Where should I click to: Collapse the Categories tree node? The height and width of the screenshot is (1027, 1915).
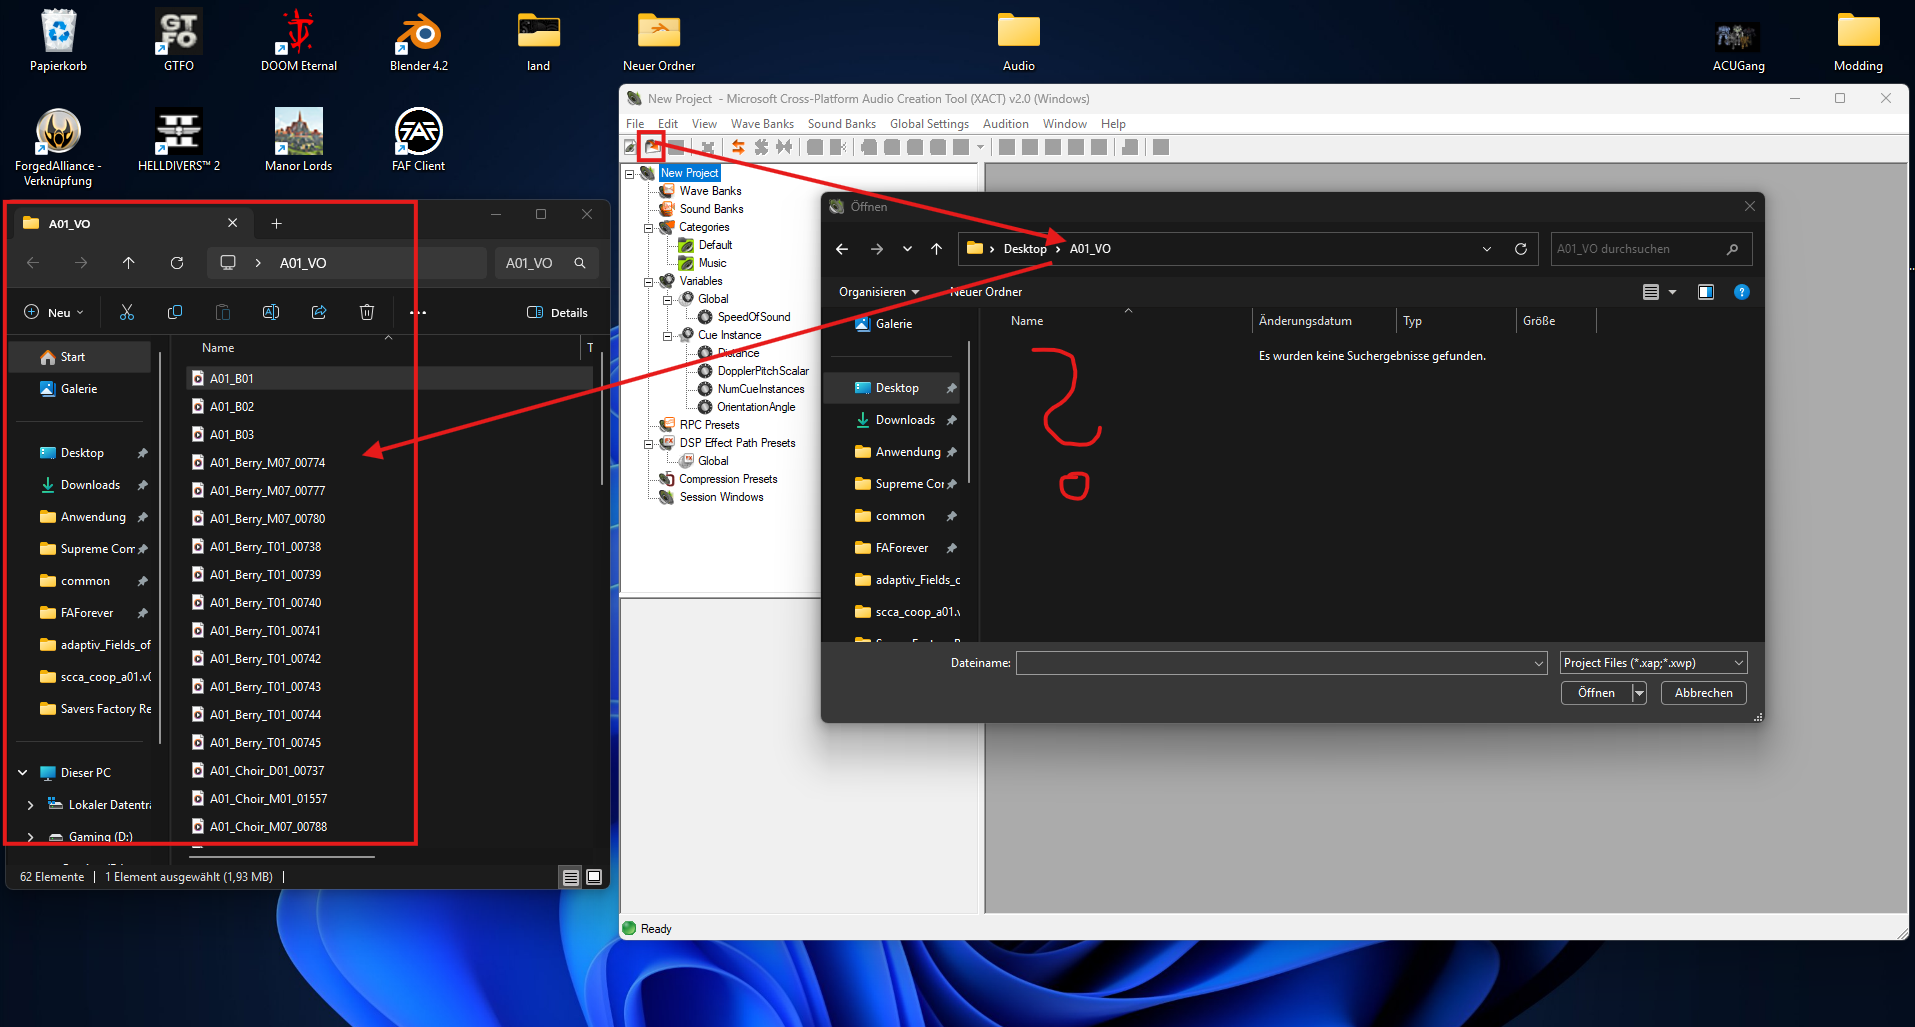(x=648, y=228)
